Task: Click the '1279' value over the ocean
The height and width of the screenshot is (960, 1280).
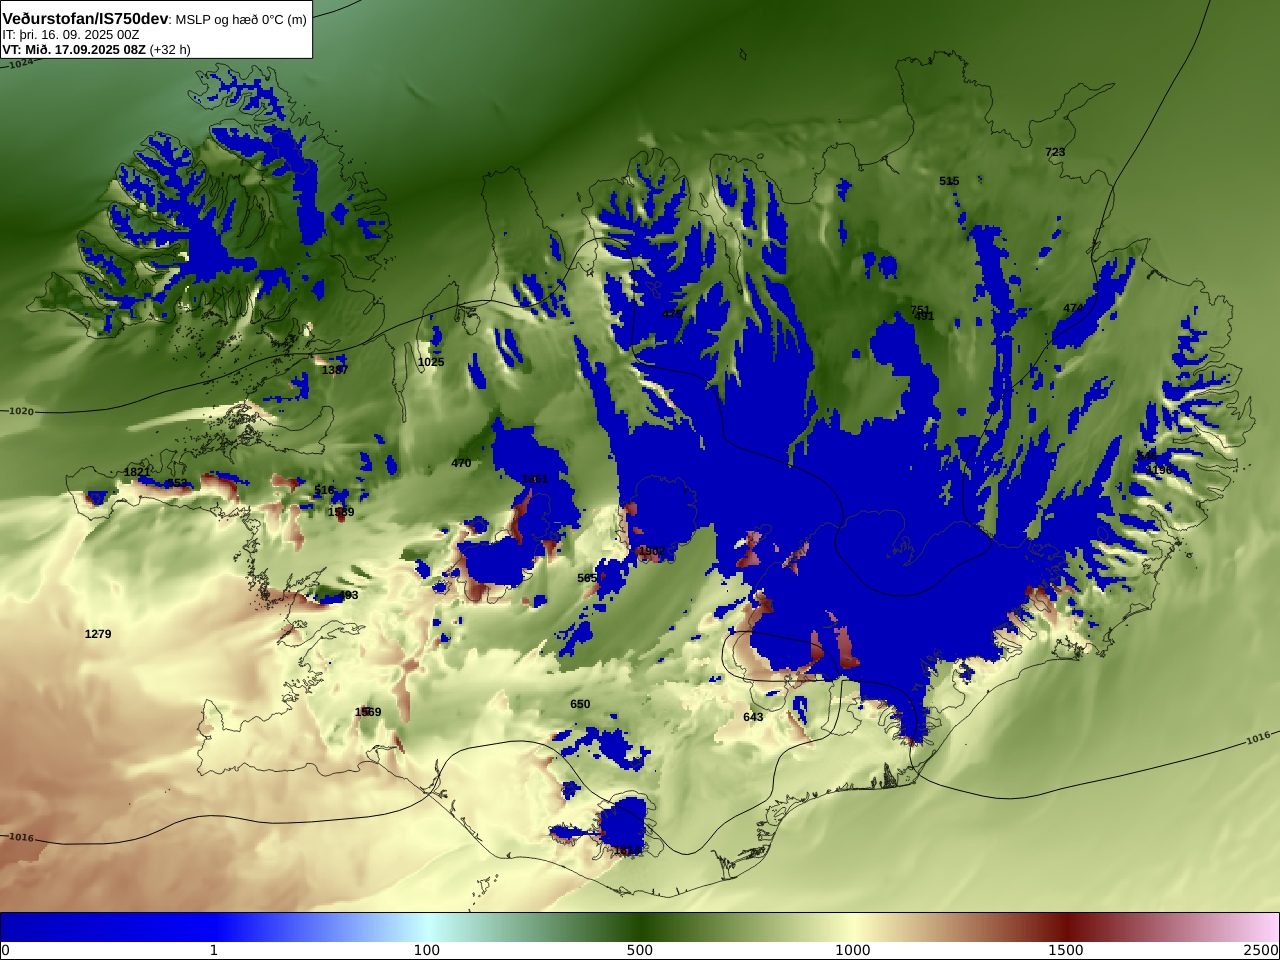Action: pyautogui.click(x=98, y=634)
